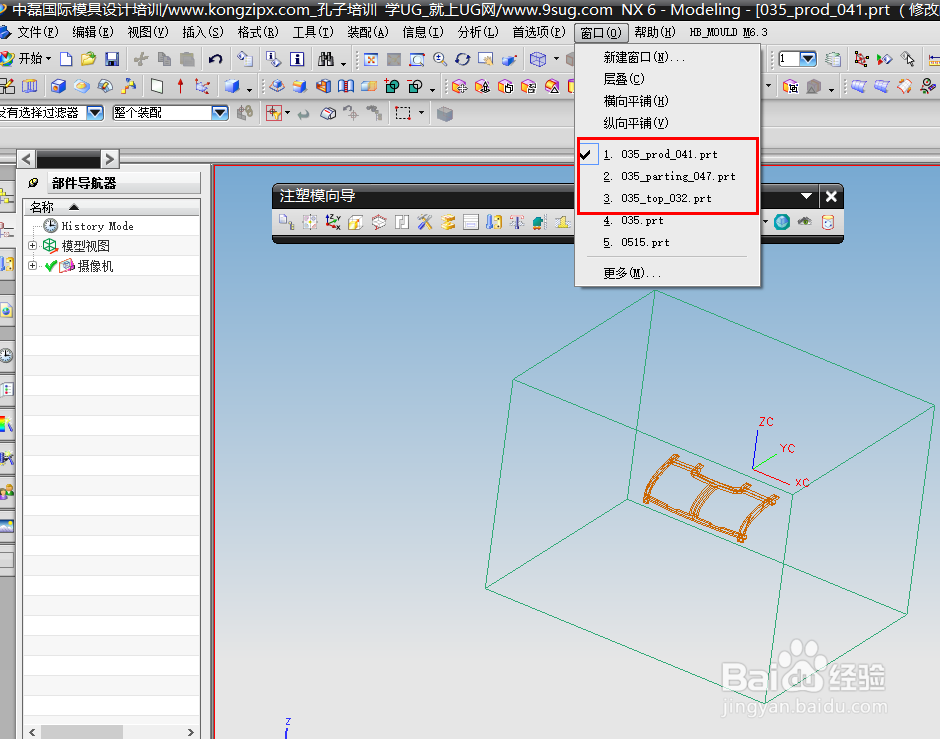Click the red datum axis arrow icon
Viewport: 940px width, 739px height.
180,86
